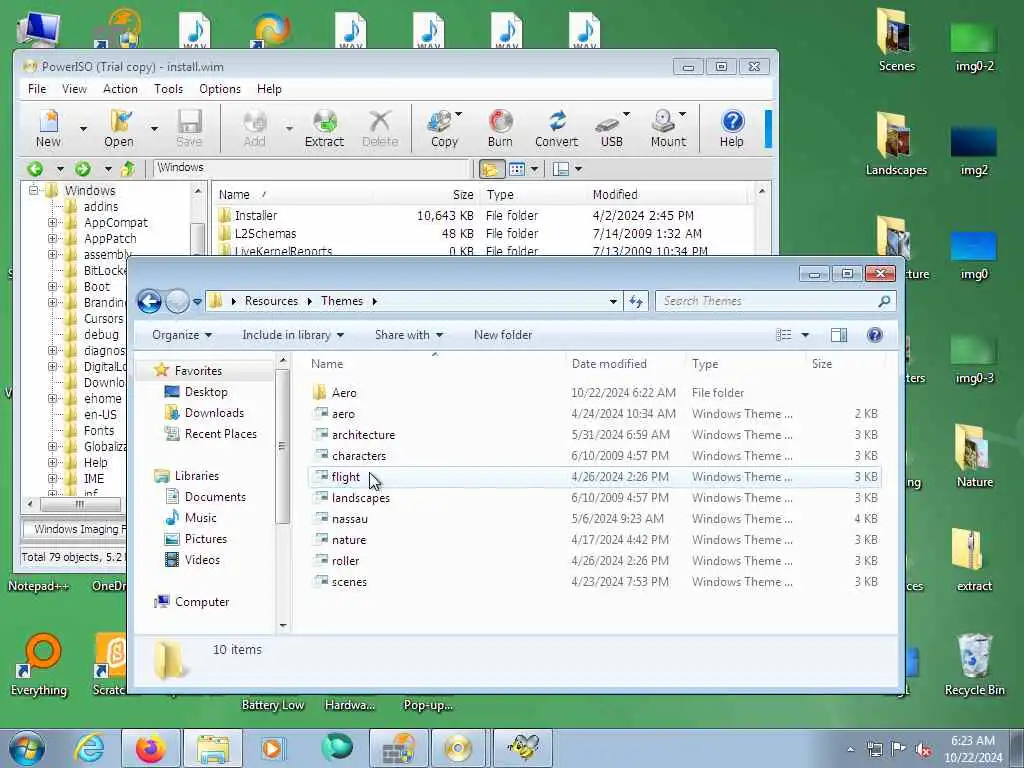
Task: Click the Convert icon in PowerISO
Action: point(556,128)
